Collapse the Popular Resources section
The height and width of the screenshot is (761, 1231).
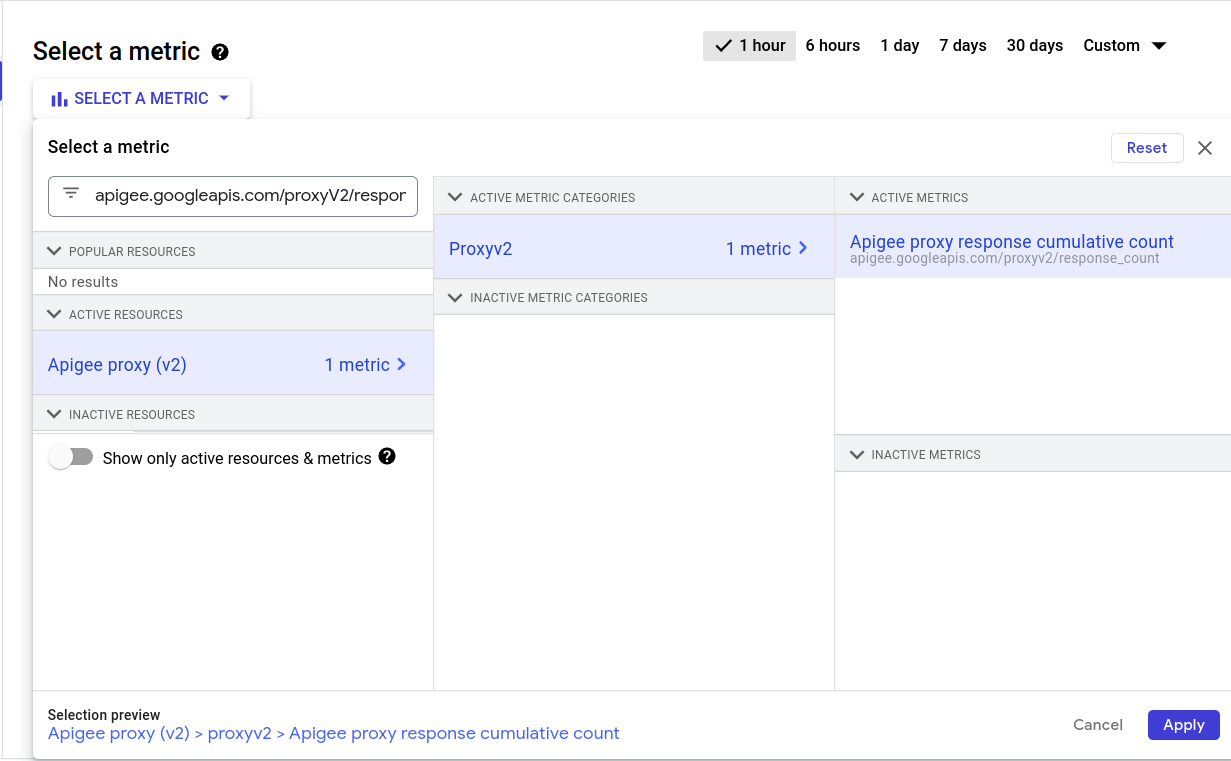(55, 251)
